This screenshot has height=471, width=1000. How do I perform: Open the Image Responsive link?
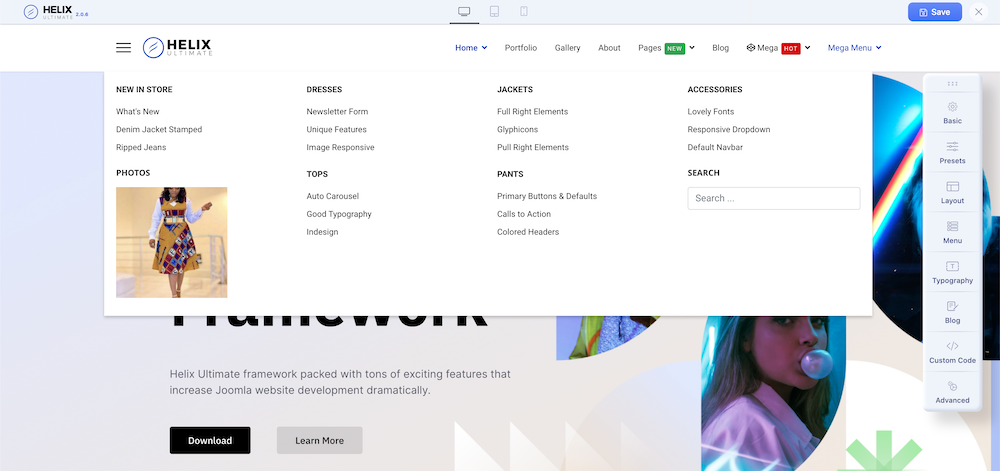tap(340, 147)
